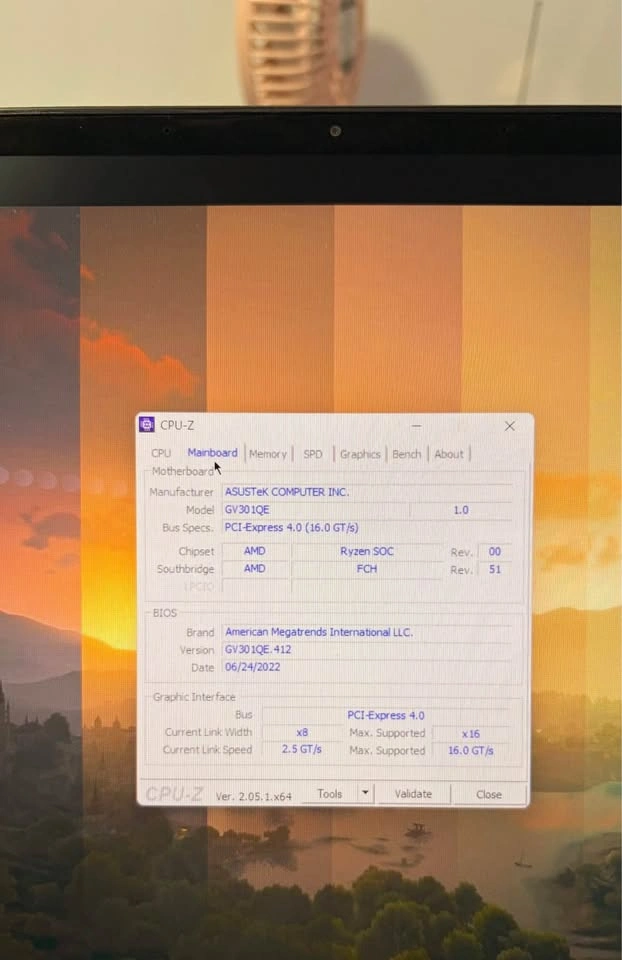
Task: Go to the About tab
Action: (449, 454)
